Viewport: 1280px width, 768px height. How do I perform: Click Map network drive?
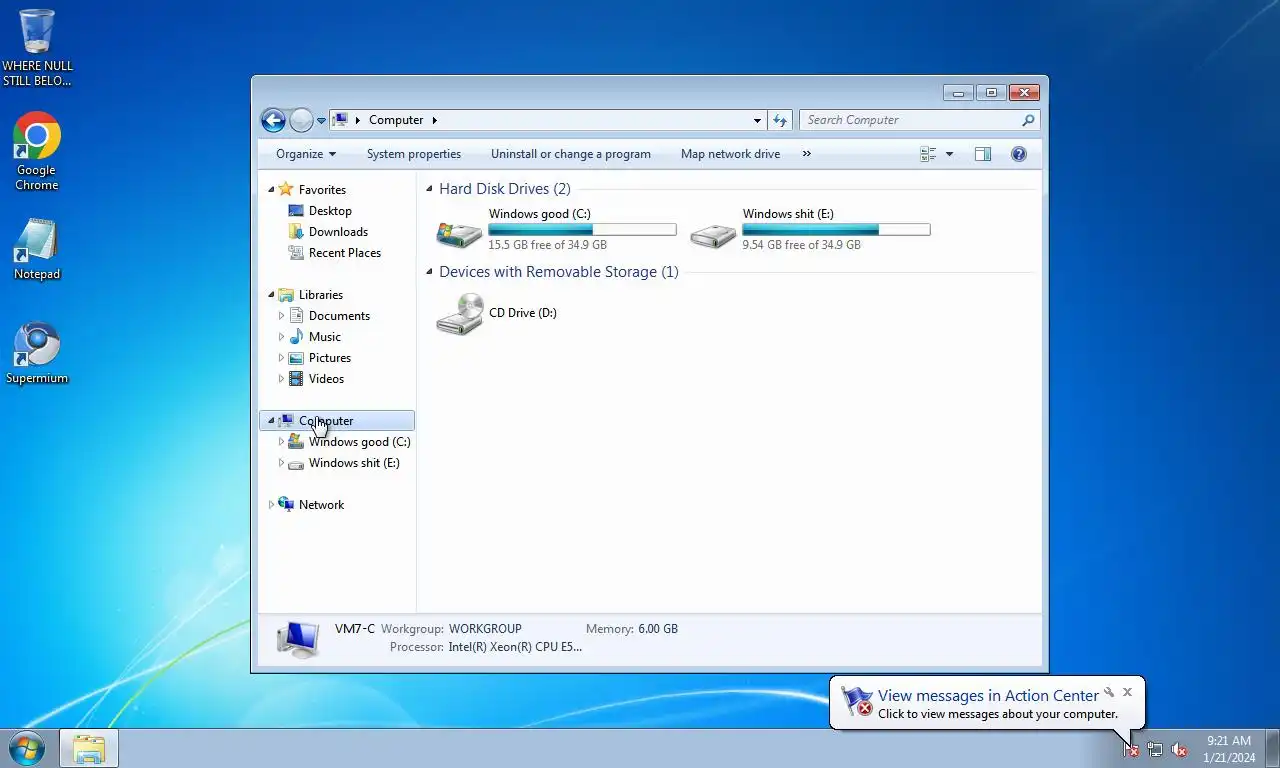click(x=730, y=154)
